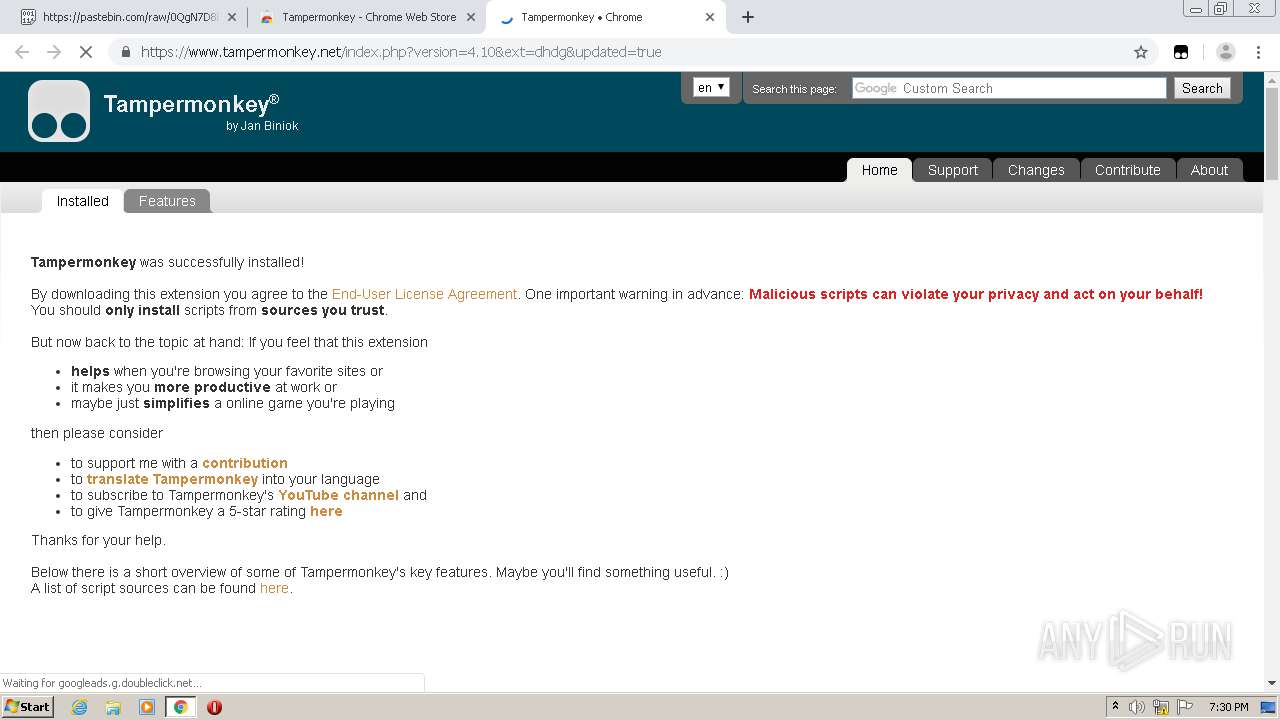Open the translate Tampermonkey link
The height and width of the screenshot is (720, 1280).
click(x=172, y=479)
